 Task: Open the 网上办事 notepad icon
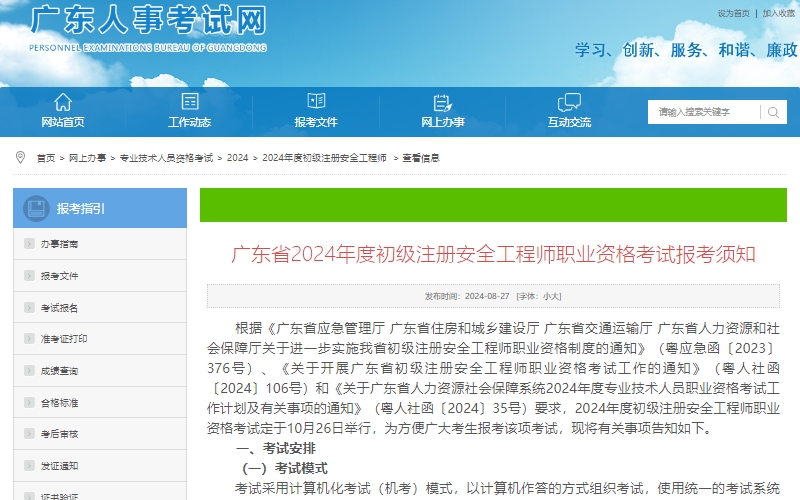443,102
